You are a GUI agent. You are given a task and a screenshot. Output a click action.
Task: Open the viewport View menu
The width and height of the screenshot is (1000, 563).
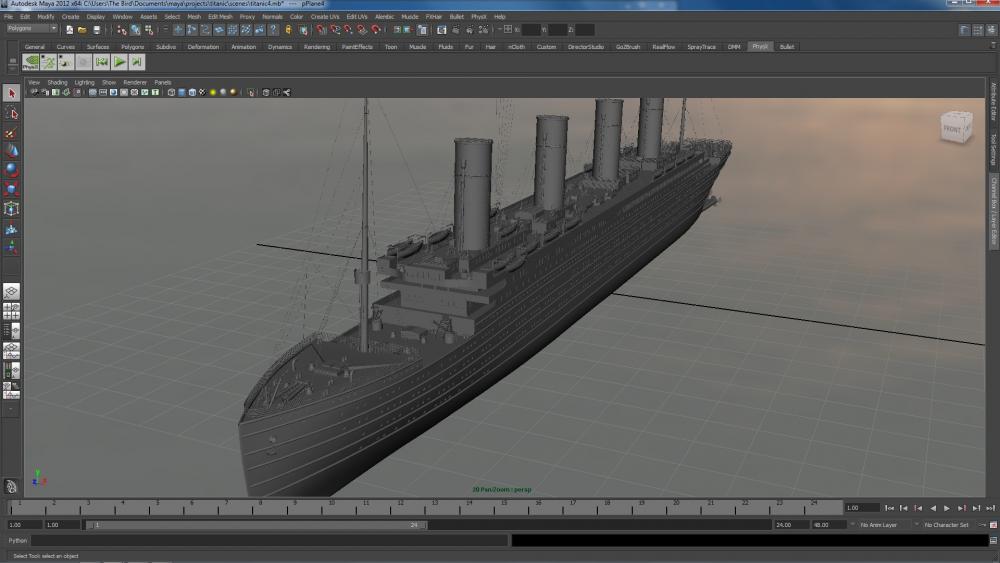click(x=34, y=82)
